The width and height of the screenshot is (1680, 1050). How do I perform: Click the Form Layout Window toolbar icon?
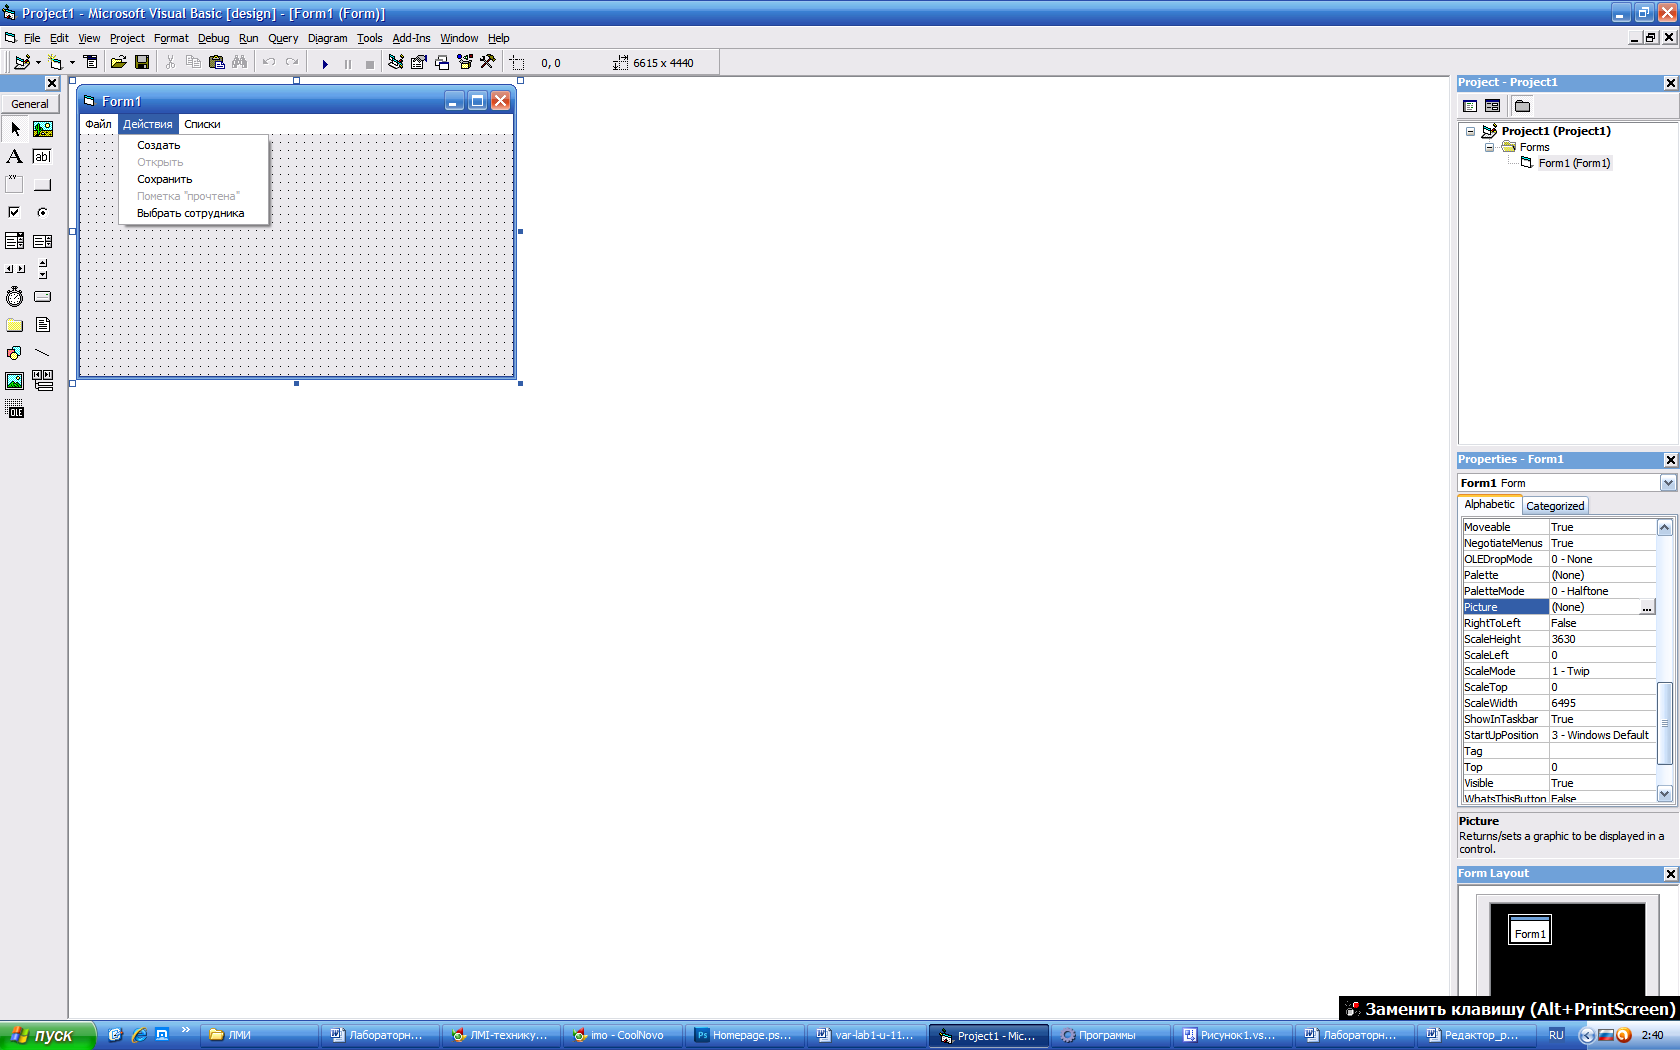point(442,62)
